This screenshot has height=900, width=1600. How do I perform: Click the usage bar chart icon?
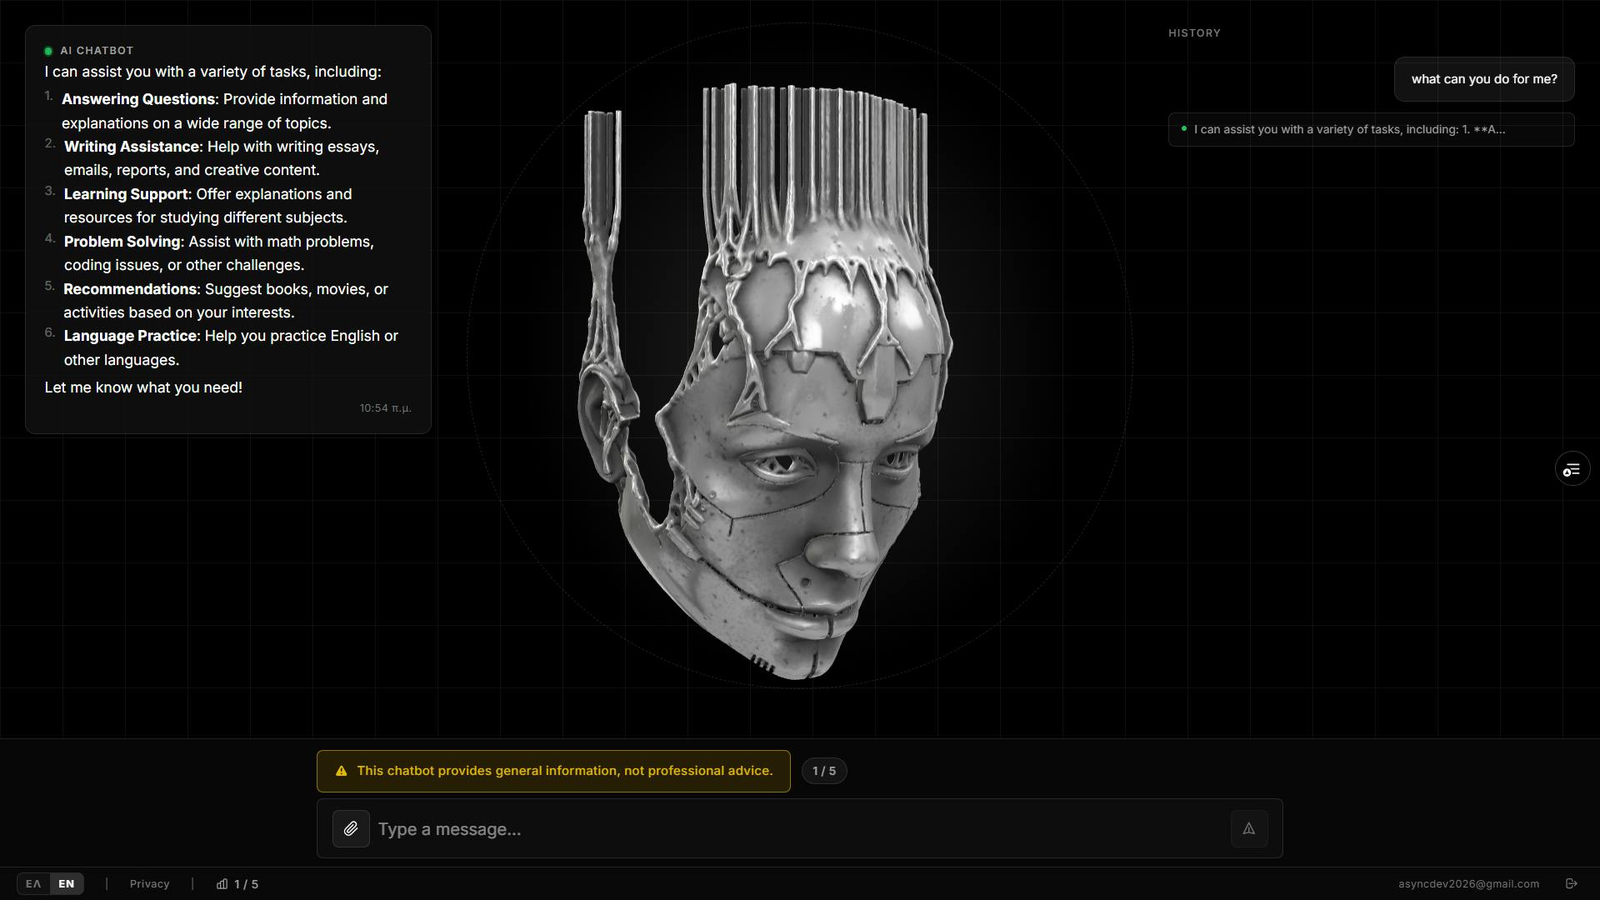[222, 884]
